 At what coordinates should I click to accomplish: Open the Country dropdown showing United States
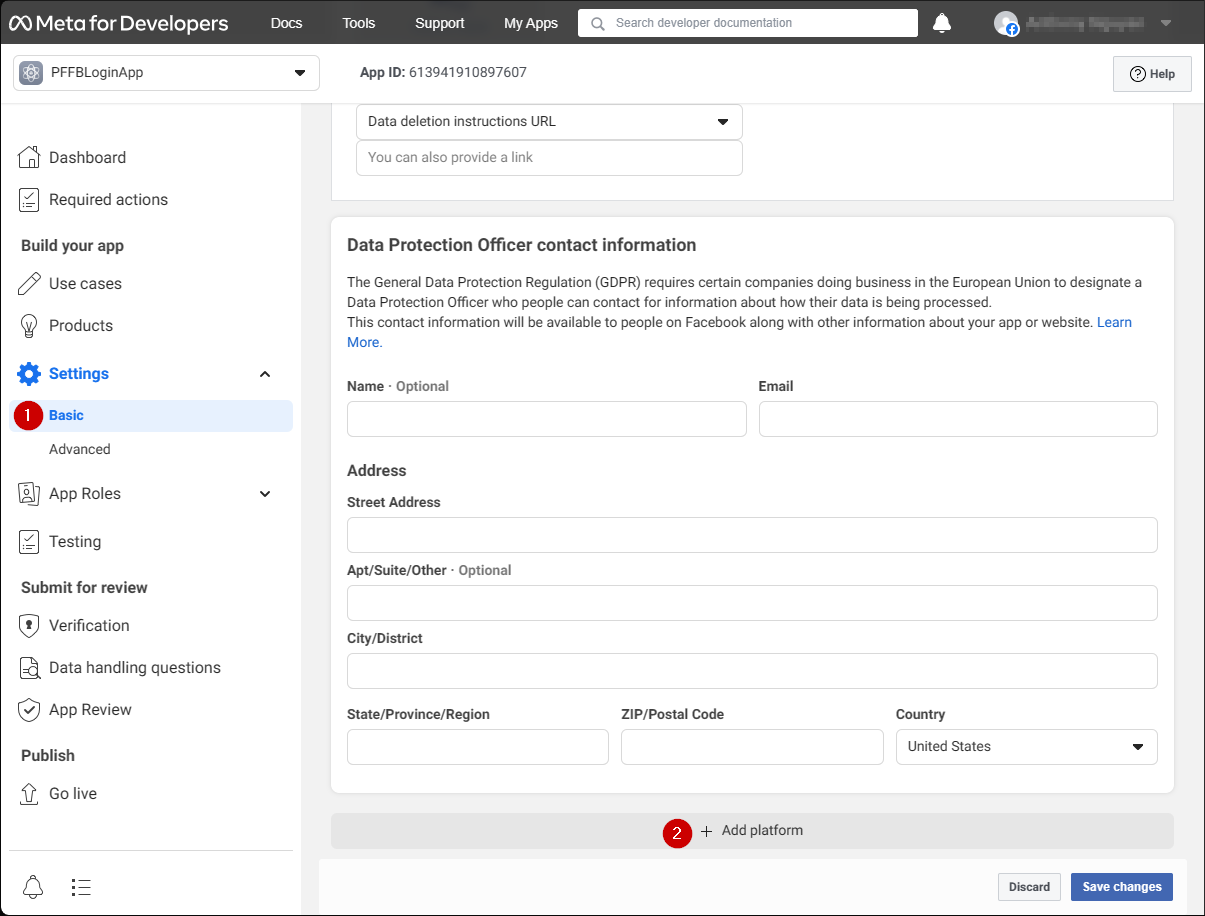(x=1026, y=746)
